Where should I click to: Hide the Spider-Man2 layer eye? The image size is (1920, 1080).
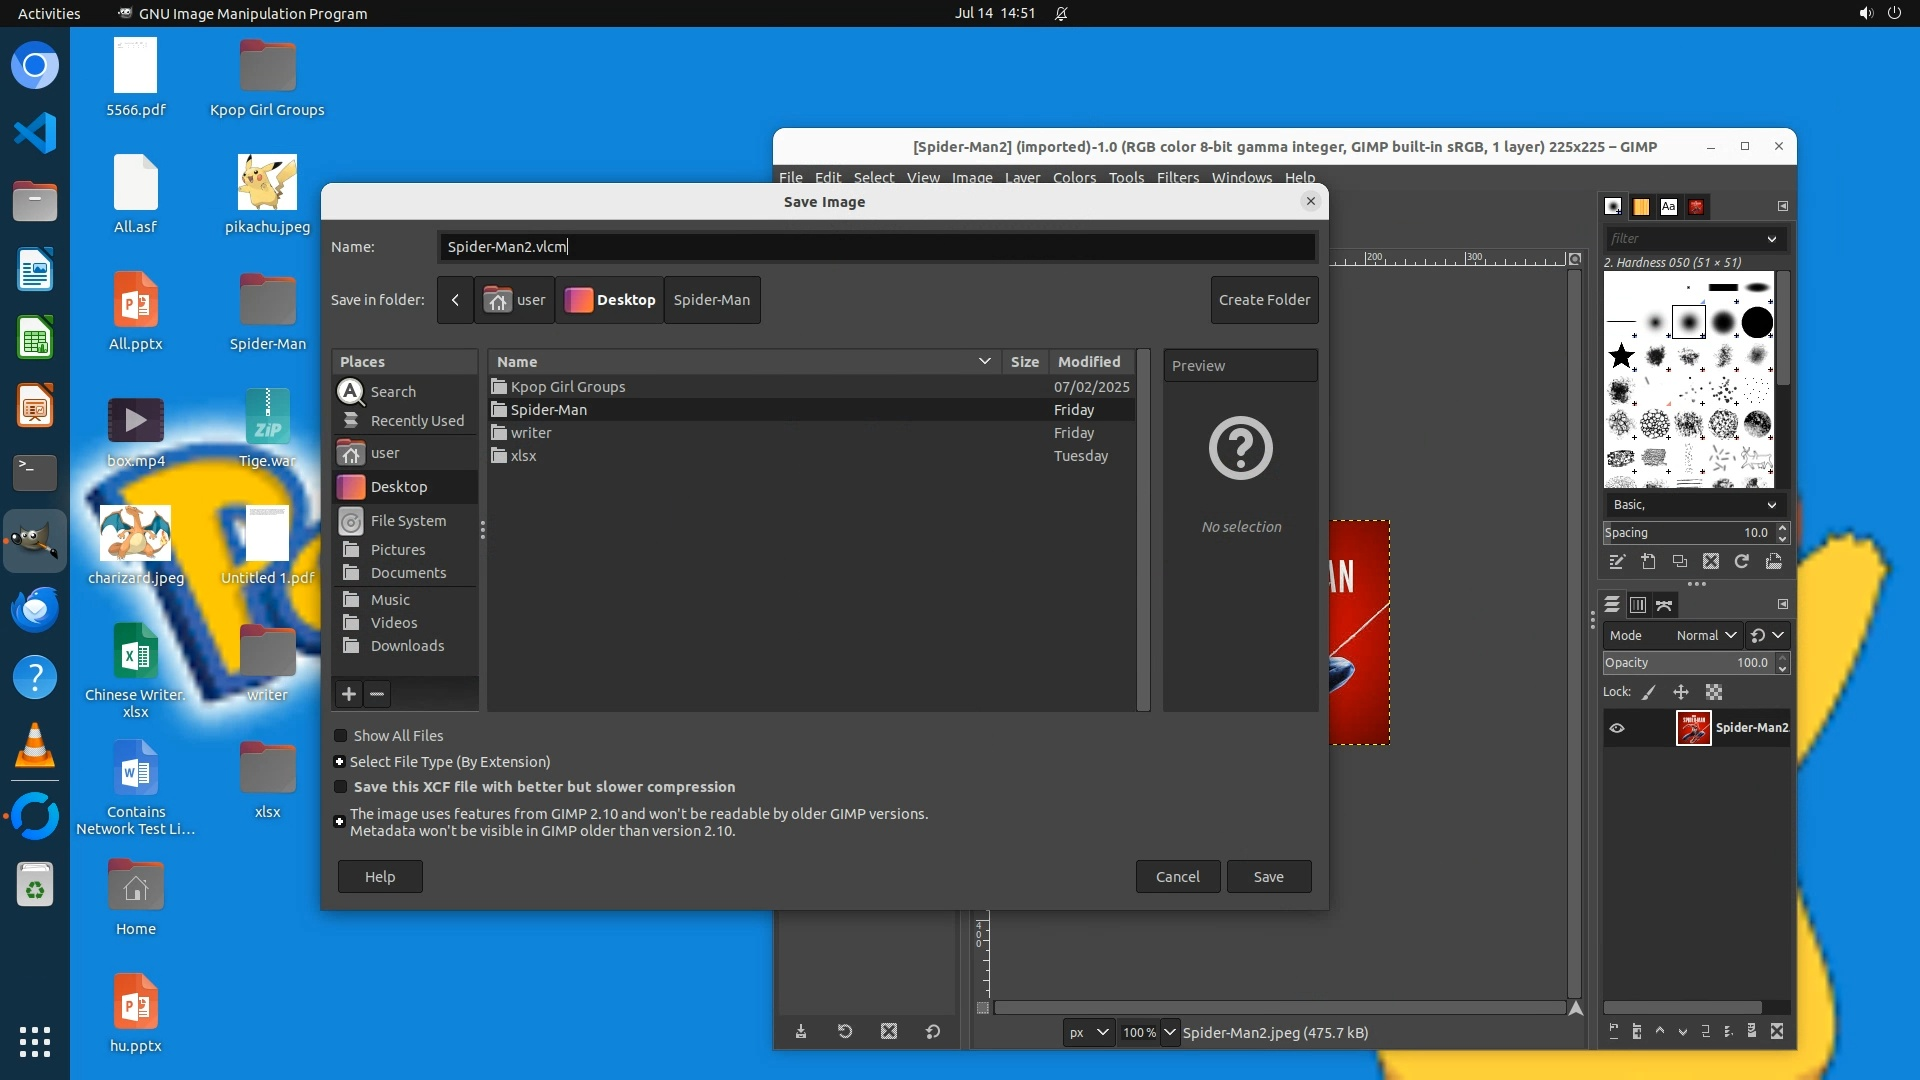pyautogui.click(x=1617, y=728)
